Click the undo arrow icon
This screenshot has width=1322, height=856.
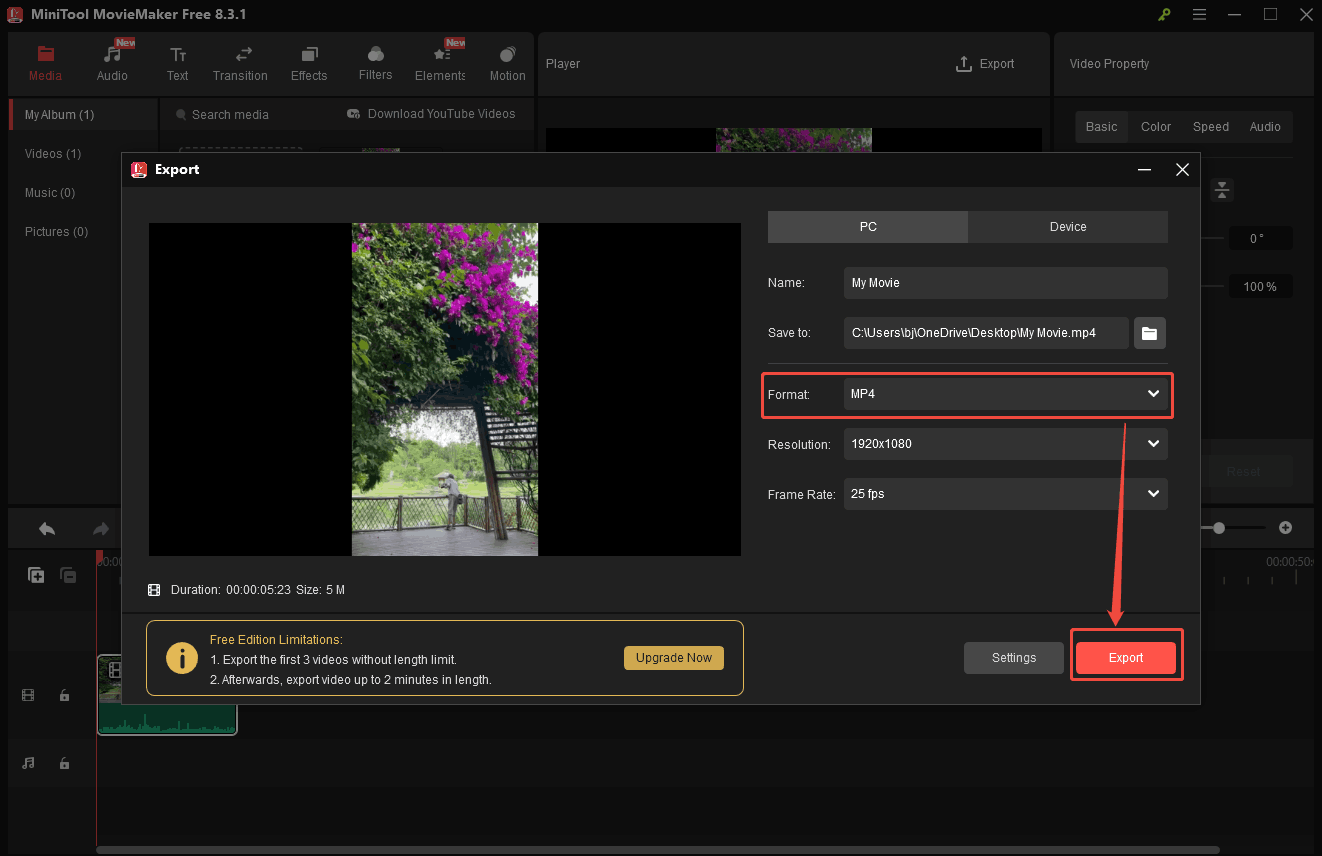coord(47,529)
